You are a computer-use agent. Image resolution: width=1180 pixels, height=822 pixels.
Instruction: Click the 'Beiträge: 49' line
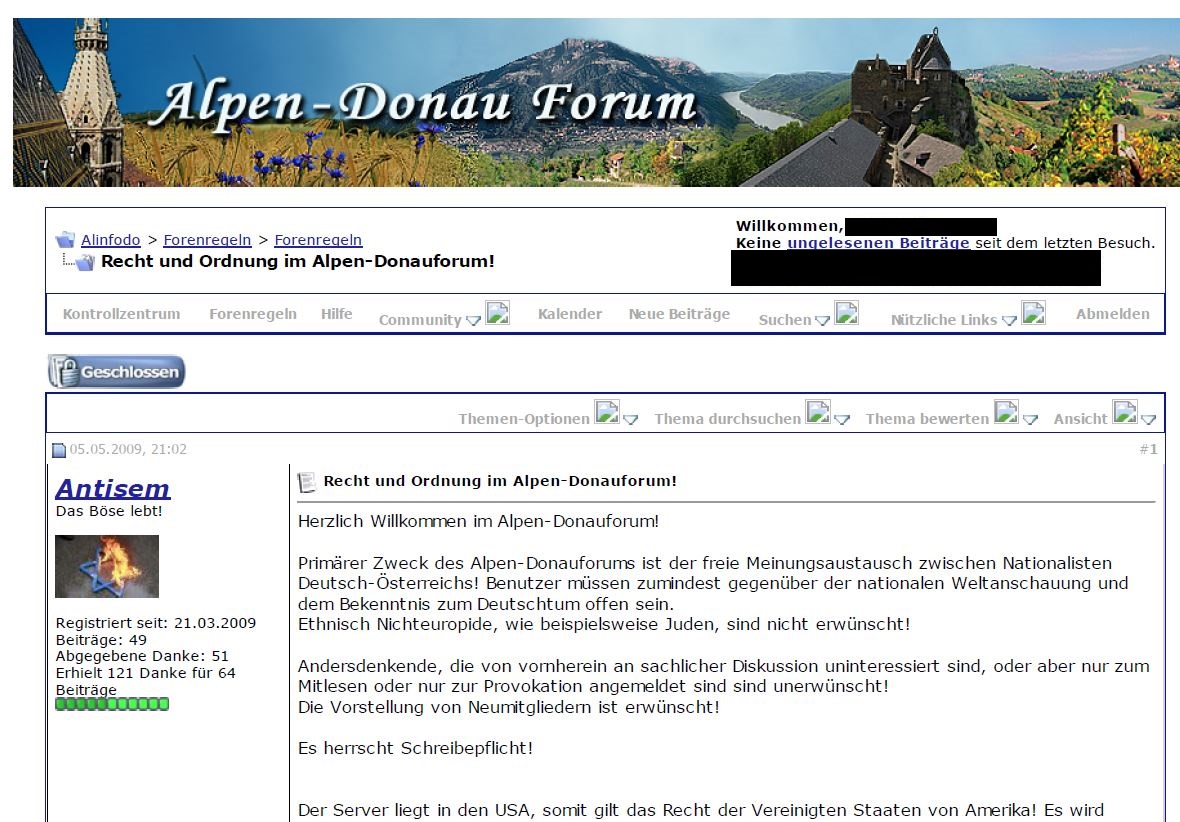pyautogui.click(x=101, y=640)
